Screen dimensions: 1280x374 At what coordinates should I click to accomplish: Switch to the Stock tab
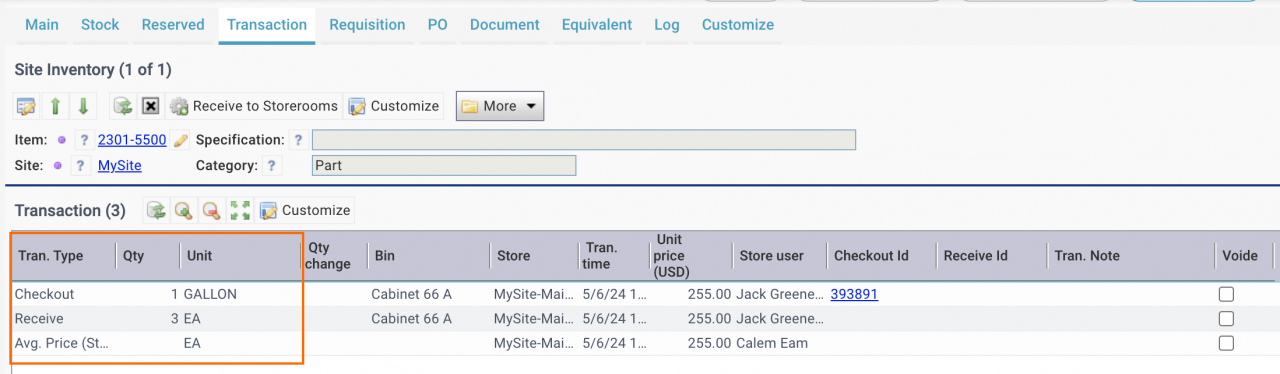pos(100,25)
